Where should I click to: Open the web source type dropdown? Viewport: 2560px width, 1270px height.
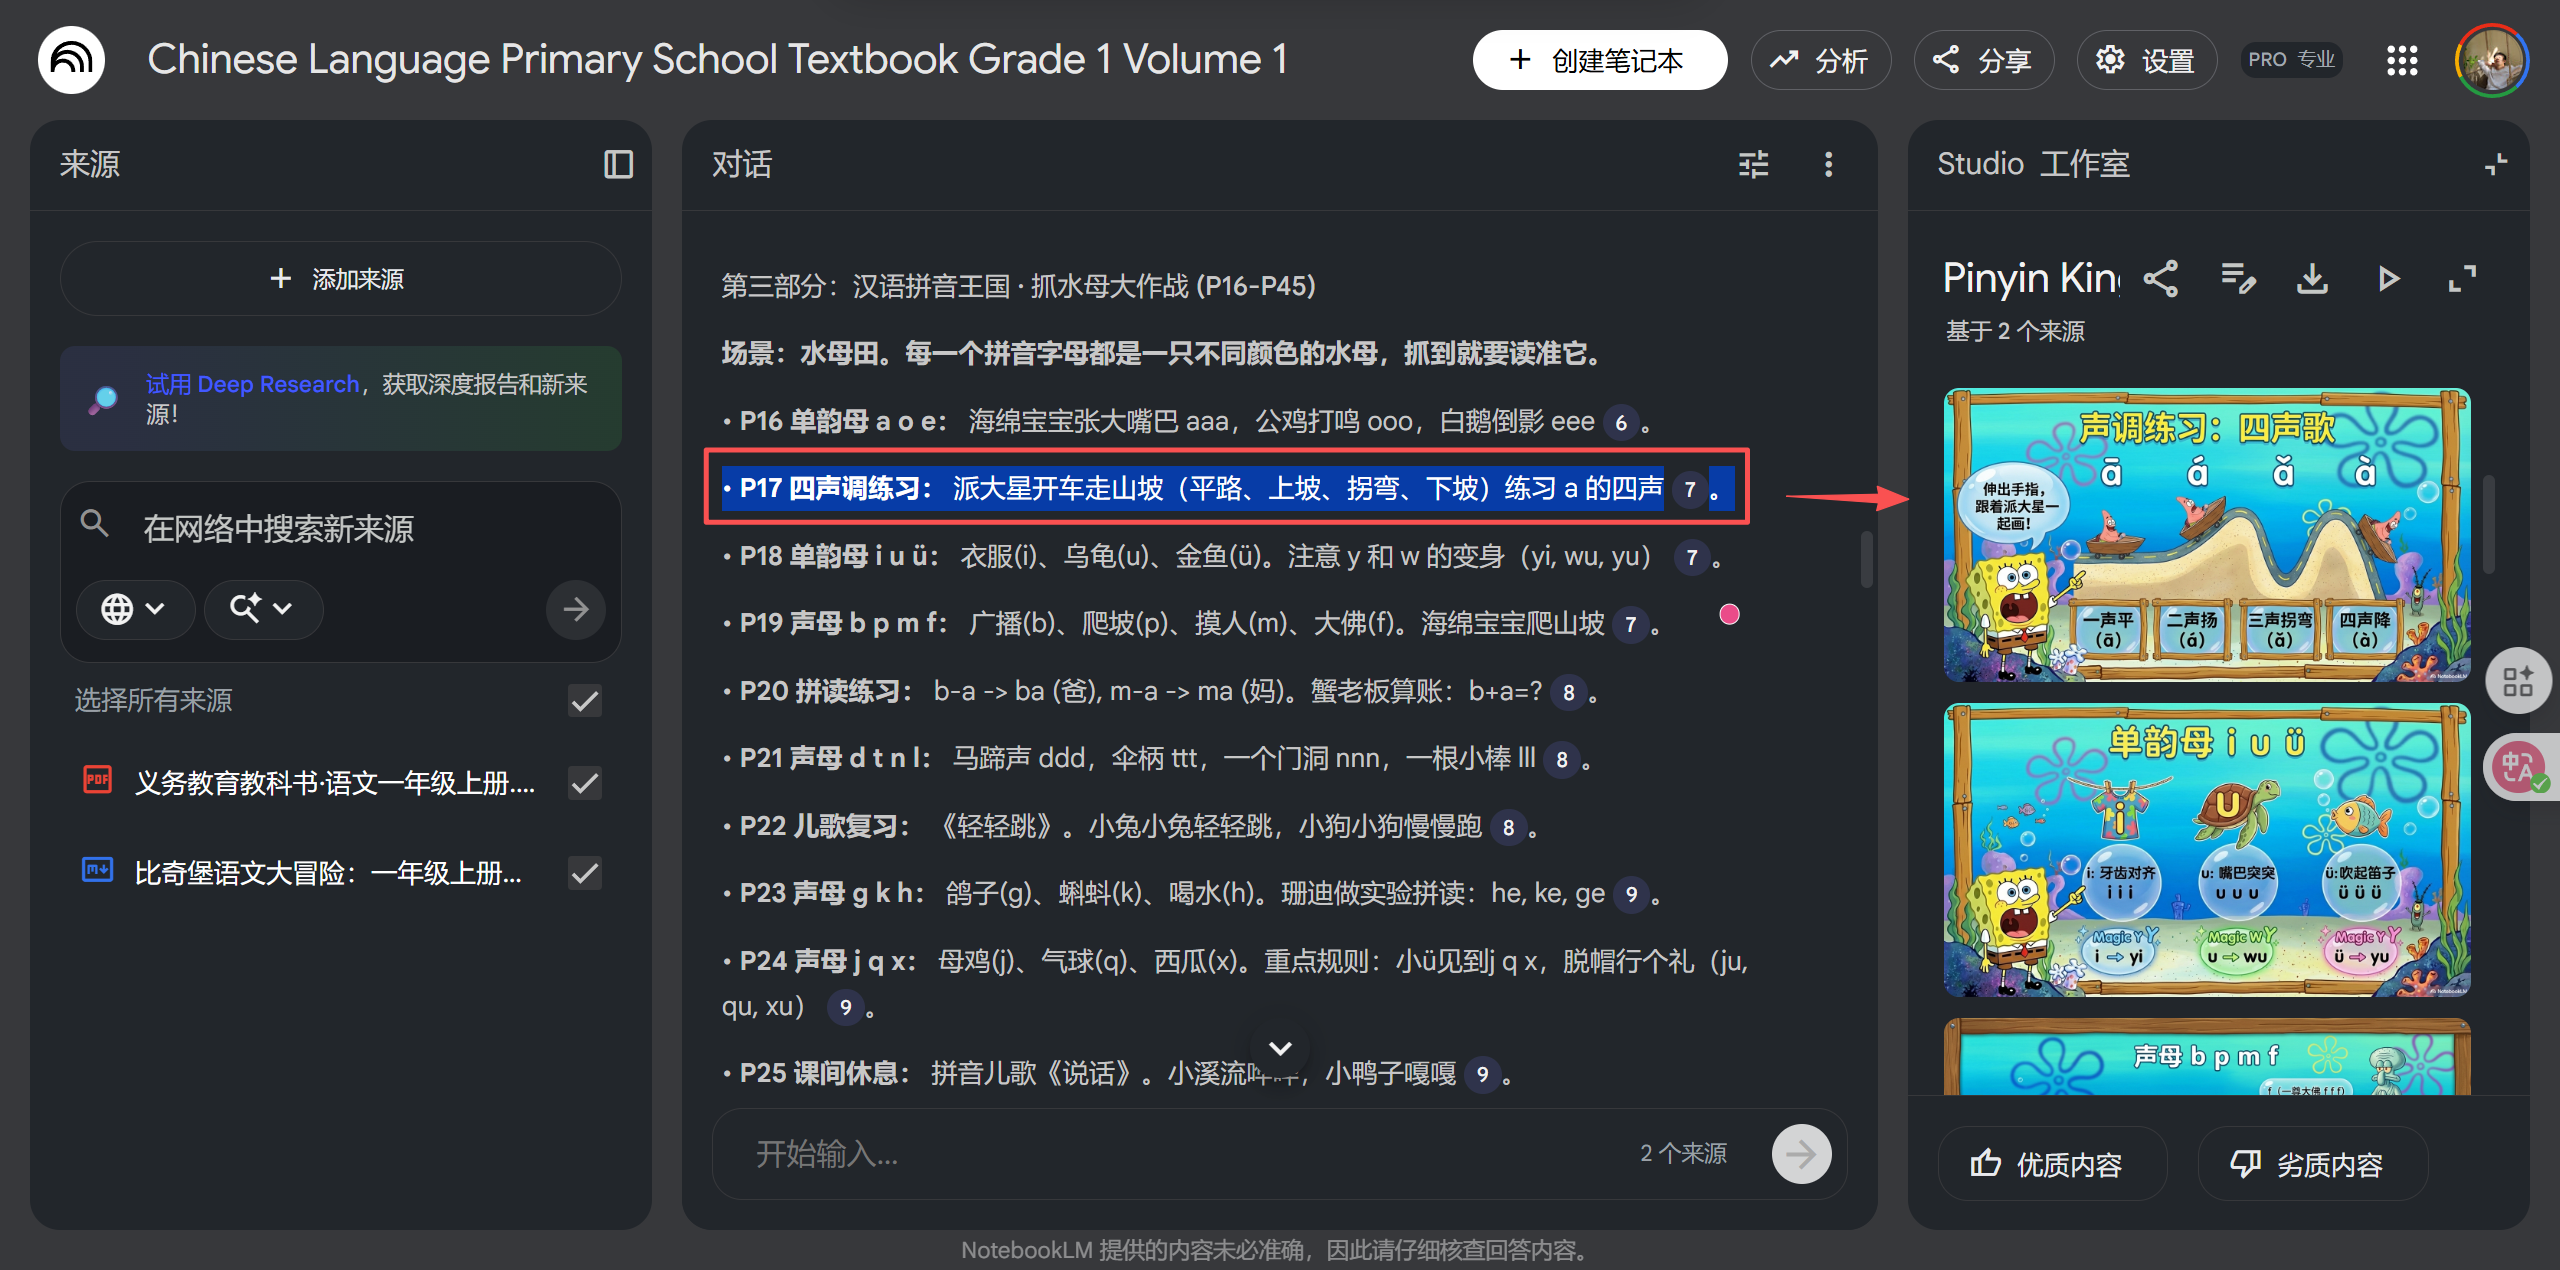pyautogui.click(x=135, y=609)
